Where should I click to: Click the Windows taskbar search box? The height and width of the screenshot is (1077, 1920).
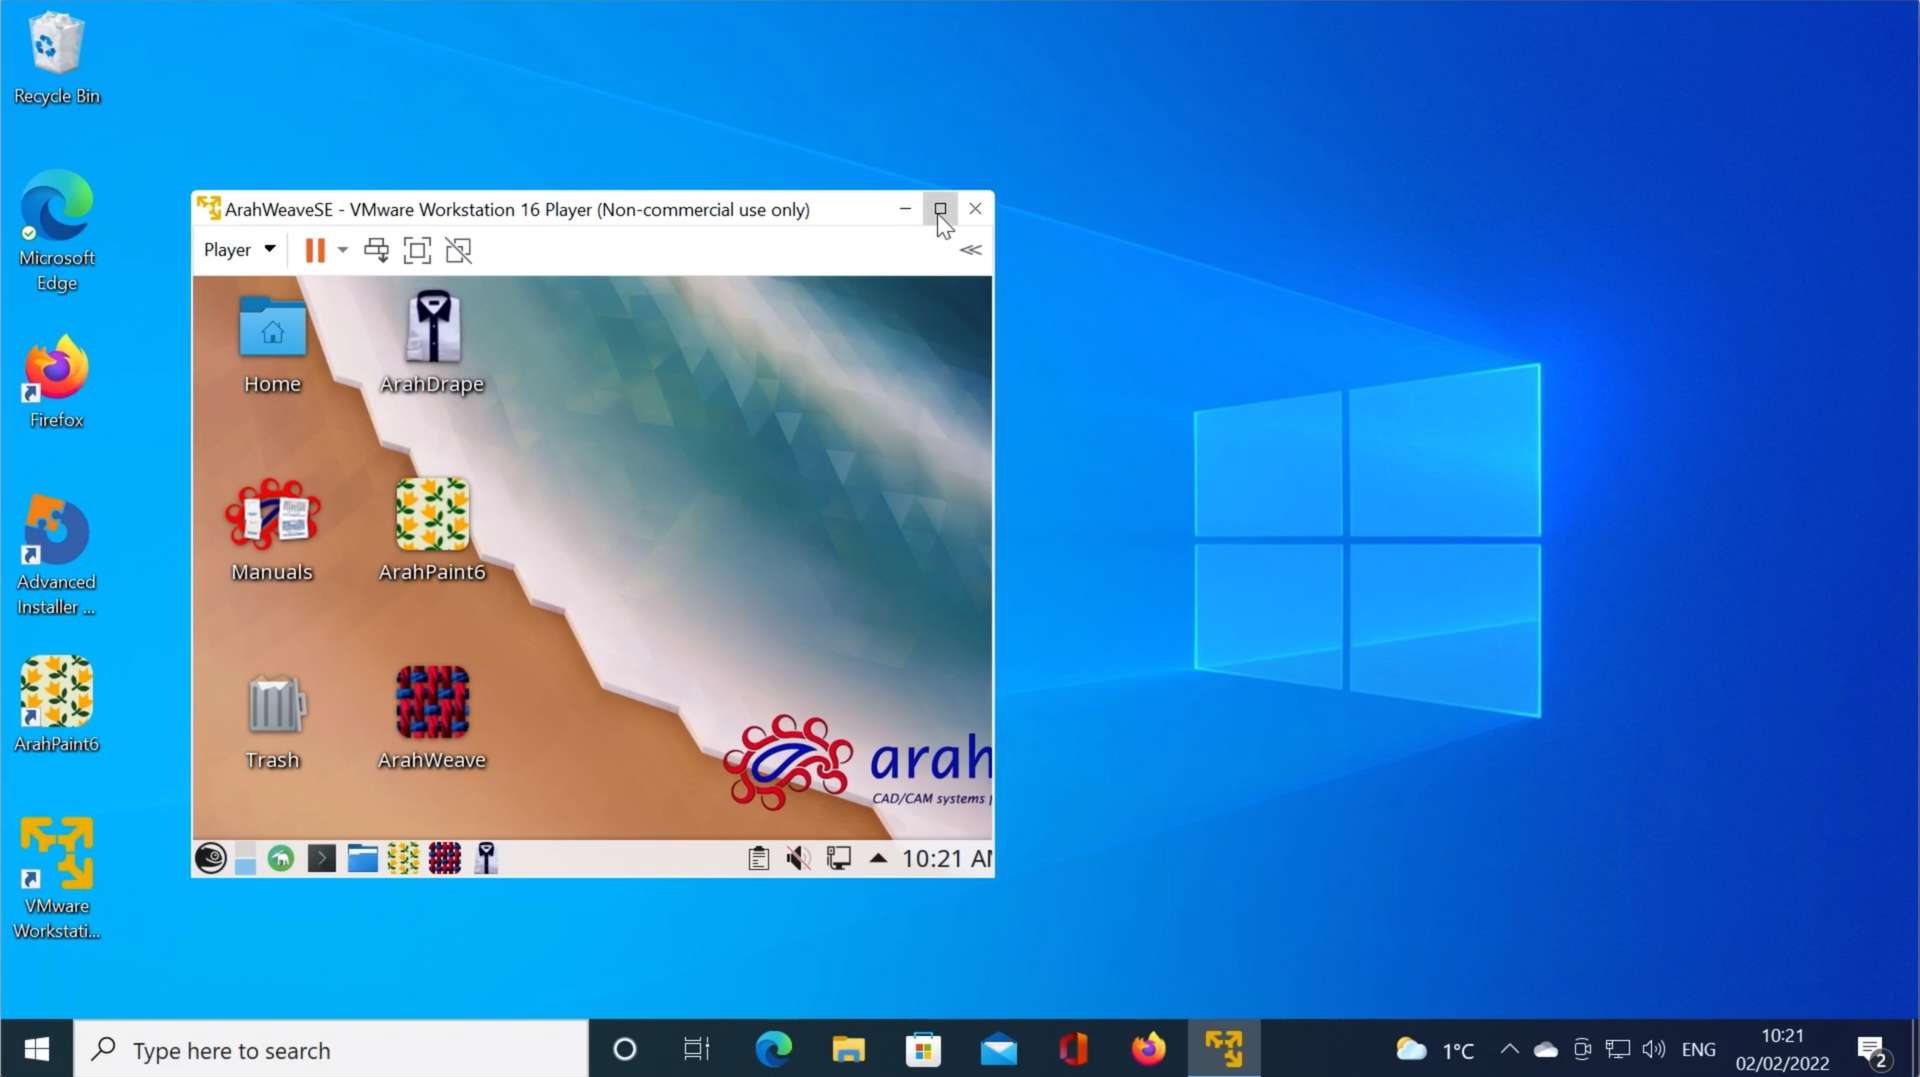[x=331, y=1049]
